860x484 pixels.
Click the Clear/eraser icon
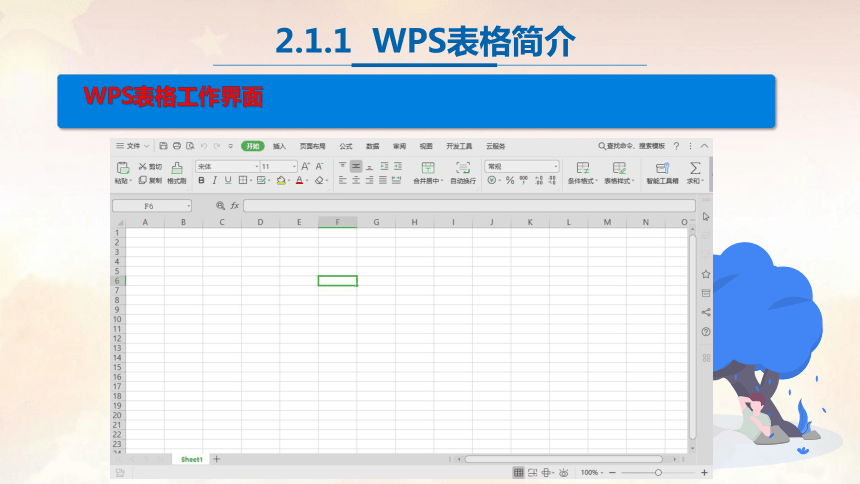point(319,181)
